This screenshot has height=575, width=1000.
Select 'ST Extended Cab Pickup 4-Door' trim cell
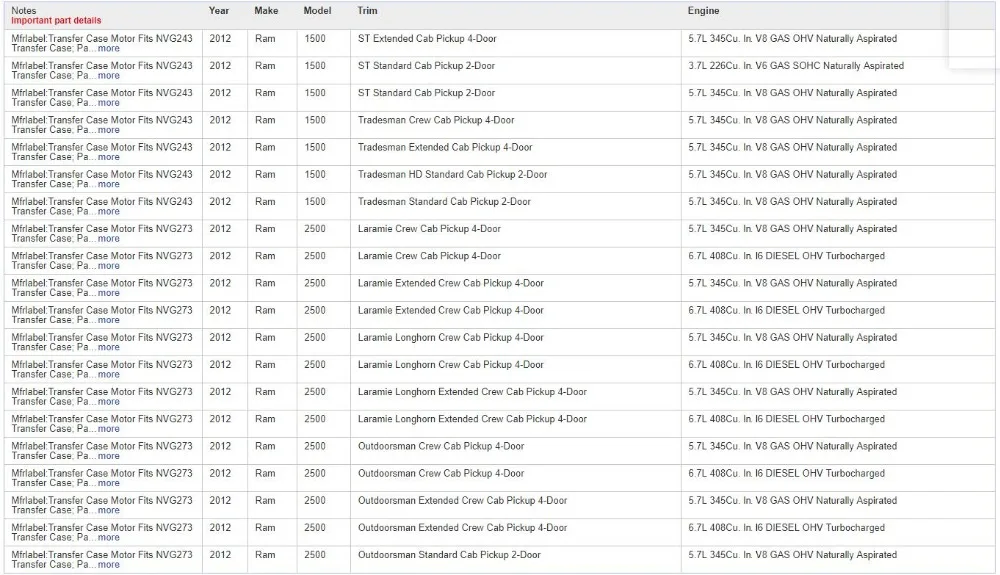[x=427, y=39]
